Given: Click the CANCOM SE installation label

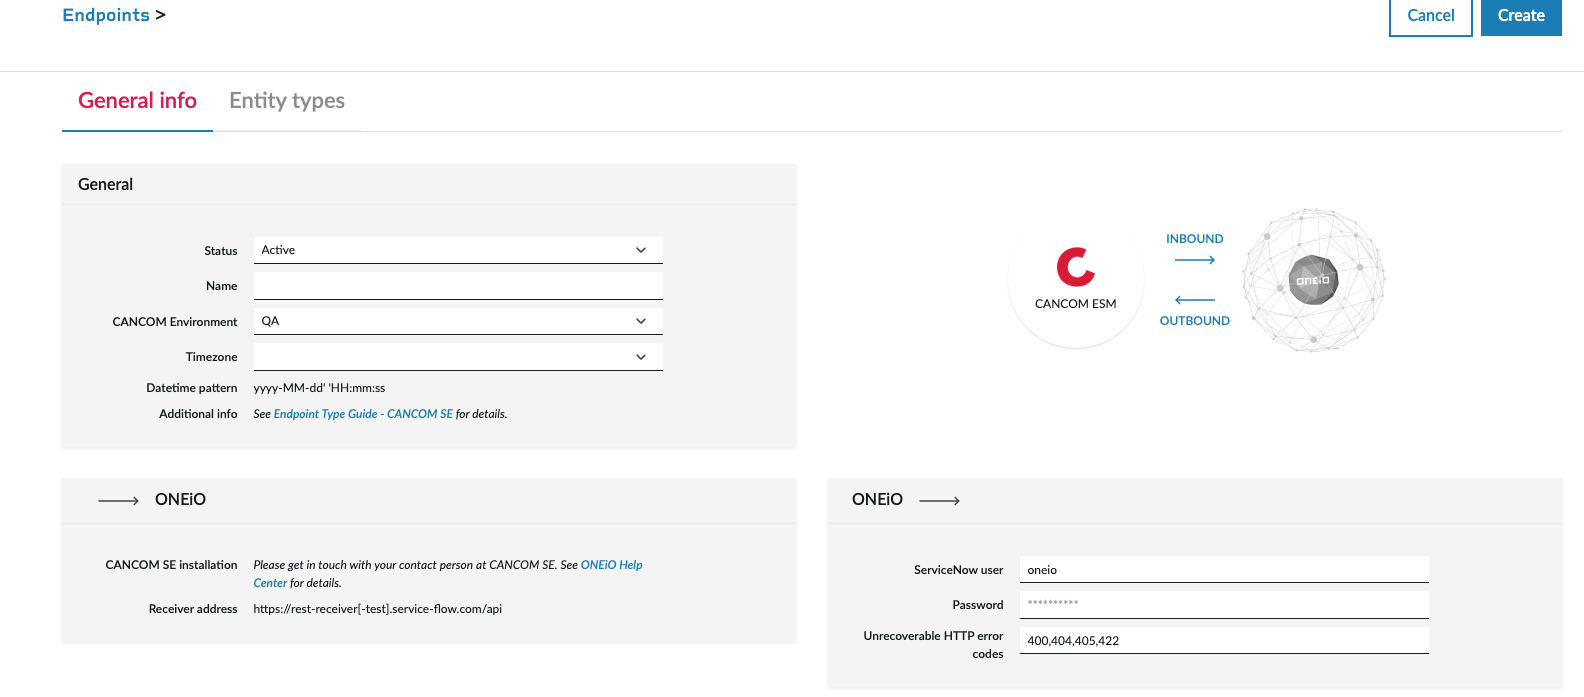Looking at the screenshot, I should (x=171, y=565).
